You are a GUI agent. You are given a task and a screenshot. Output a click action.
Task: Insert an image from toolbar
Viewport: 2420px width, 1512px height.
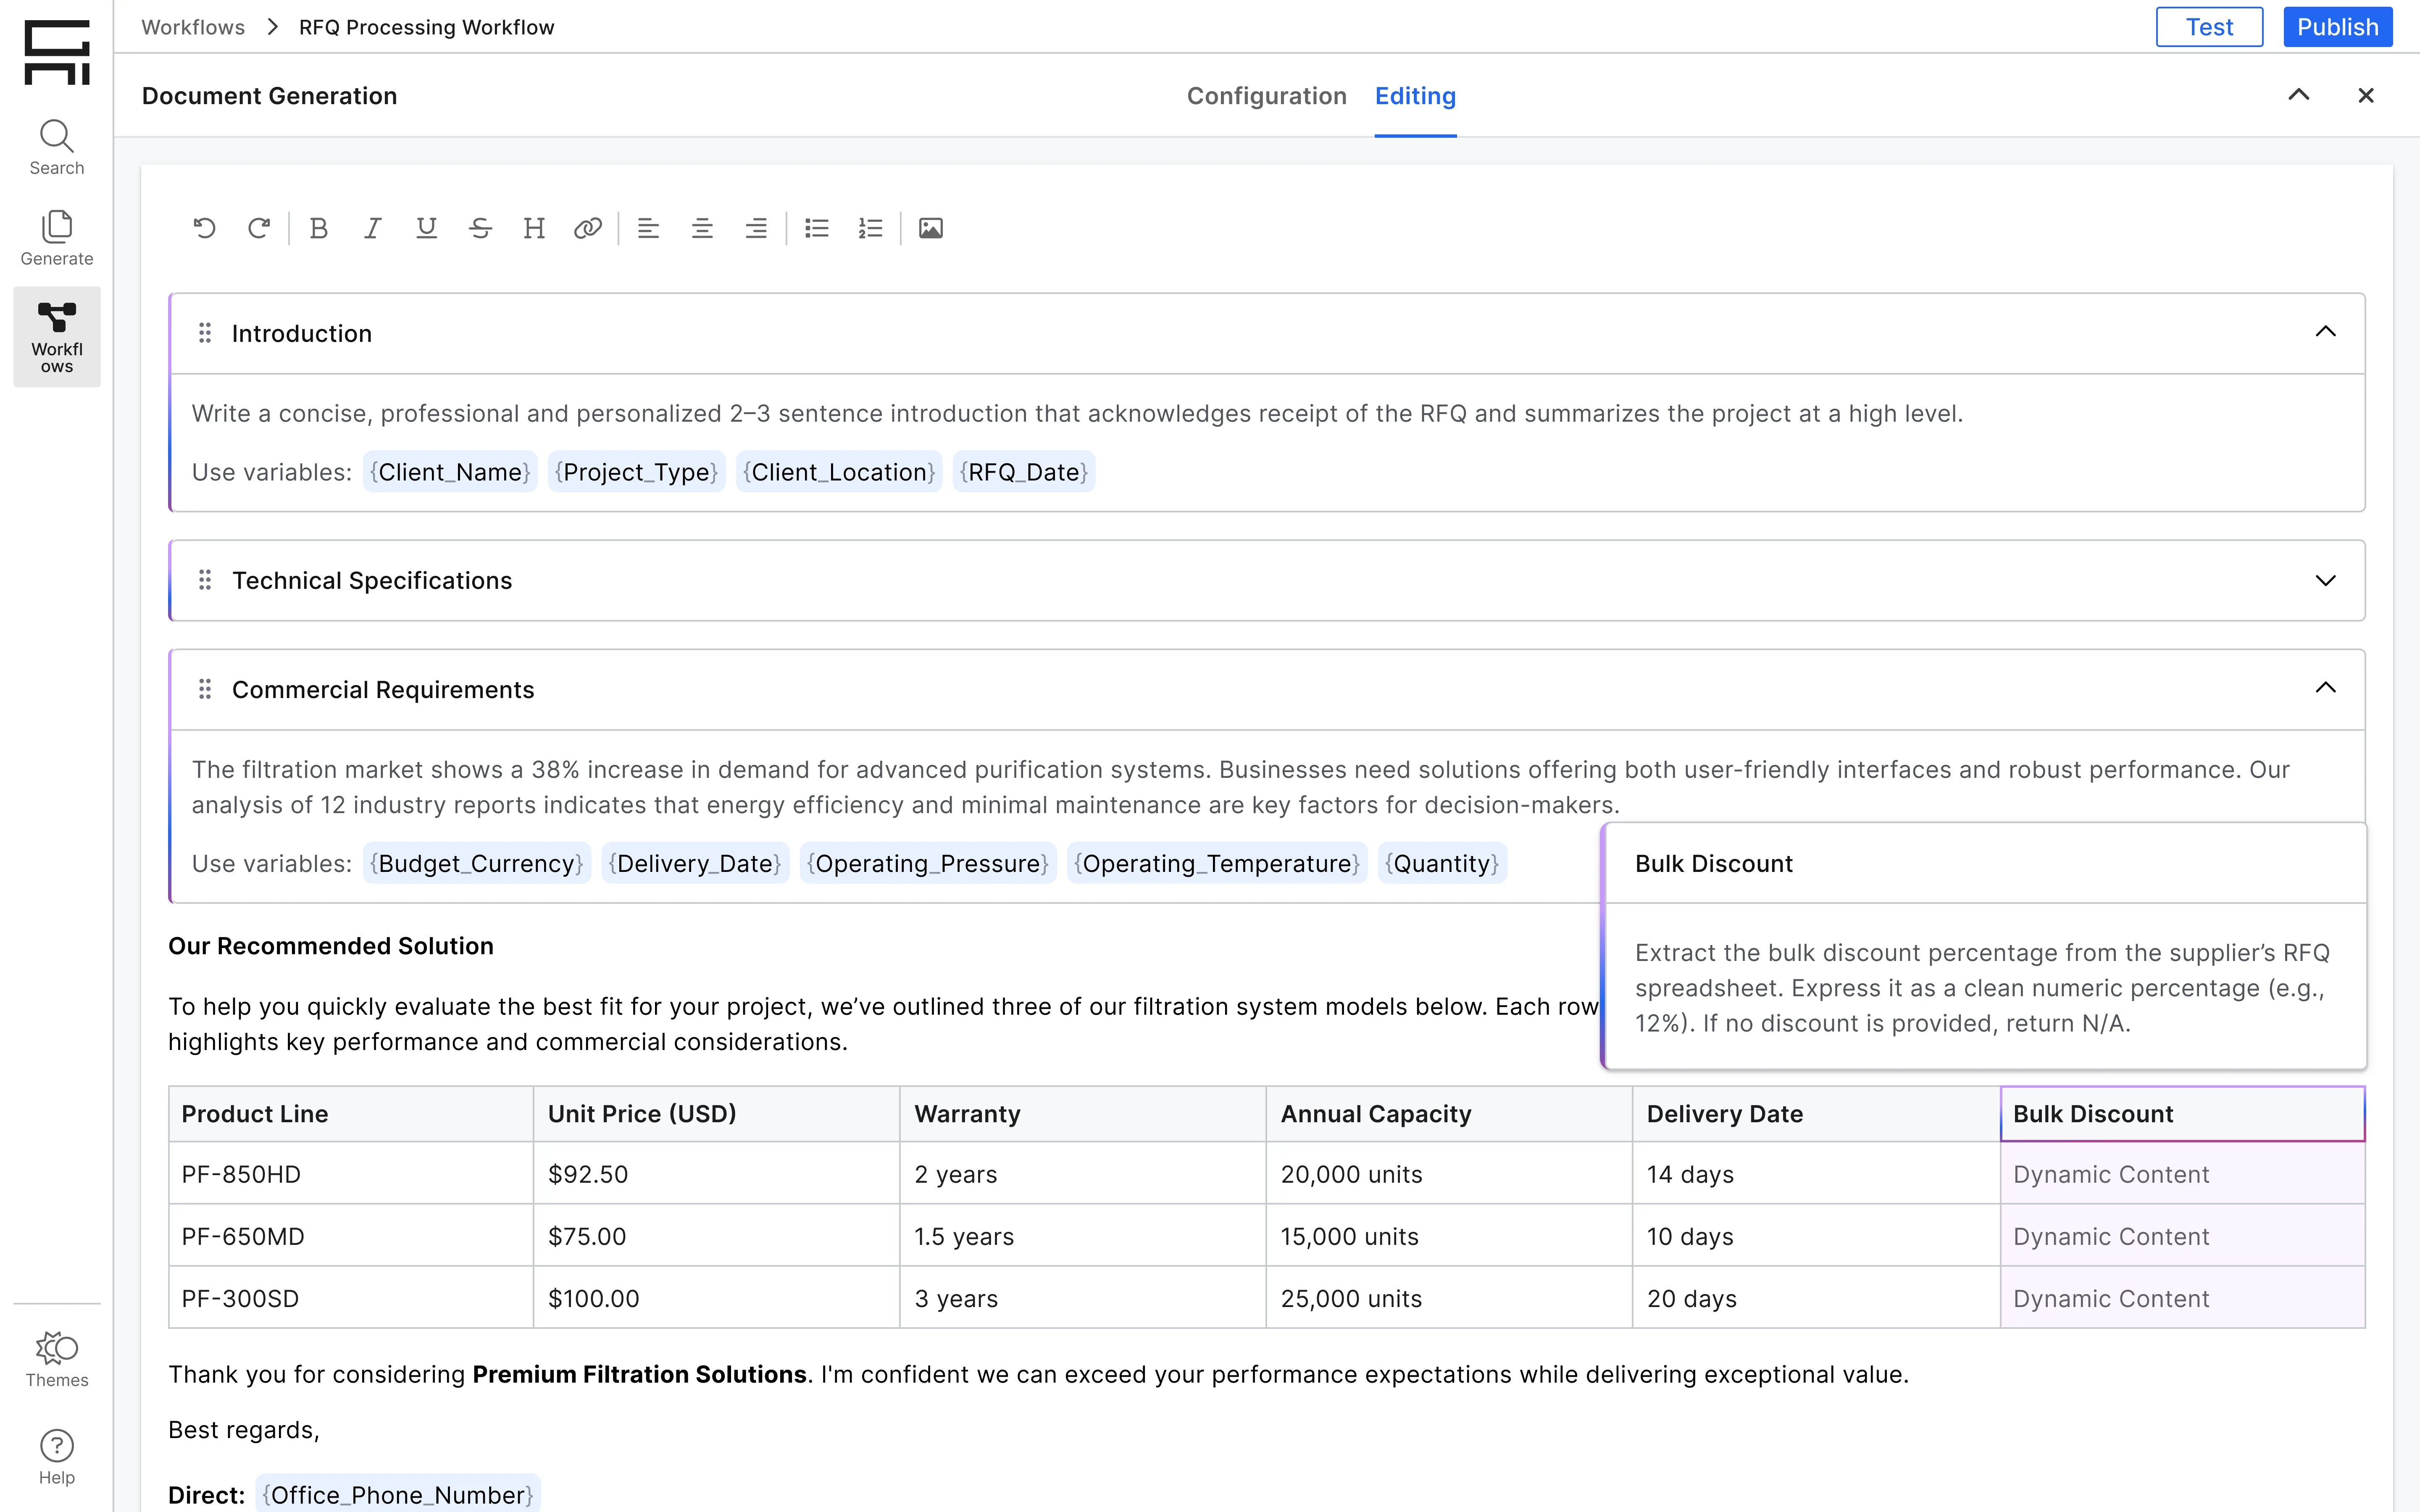point(931,229)
